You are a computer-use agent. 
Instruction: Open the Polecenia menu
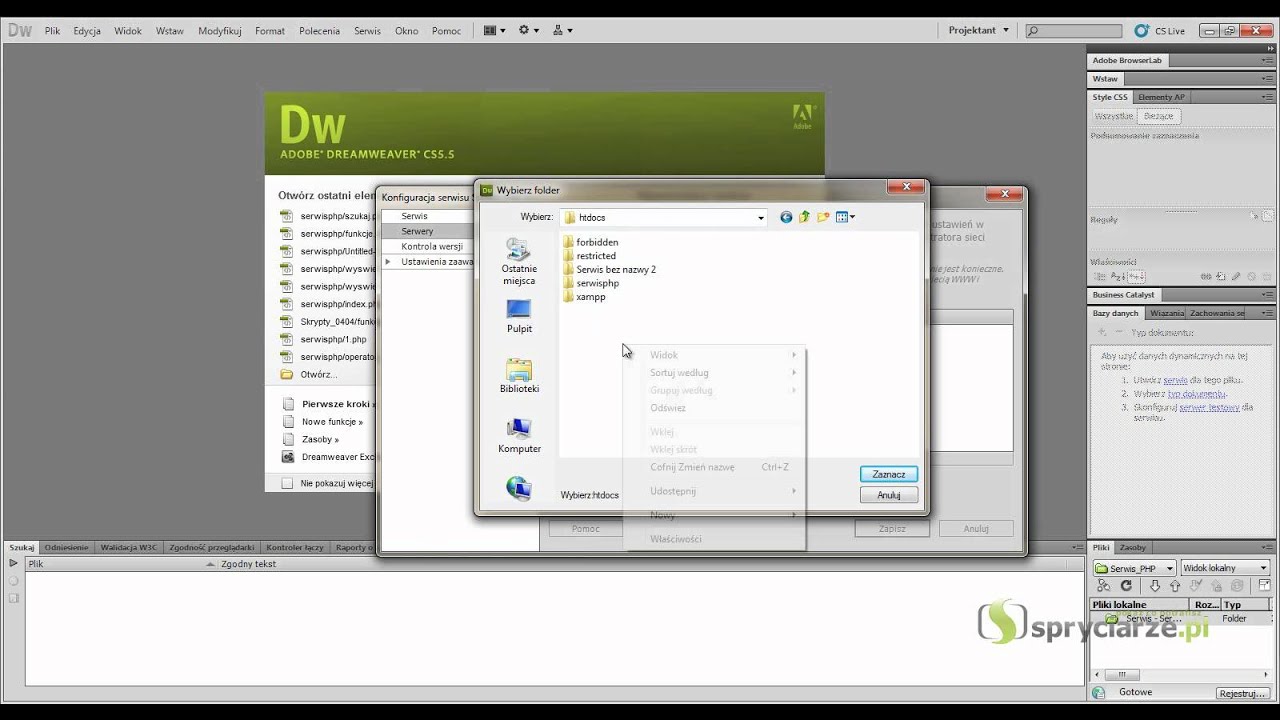click(319, 31)
